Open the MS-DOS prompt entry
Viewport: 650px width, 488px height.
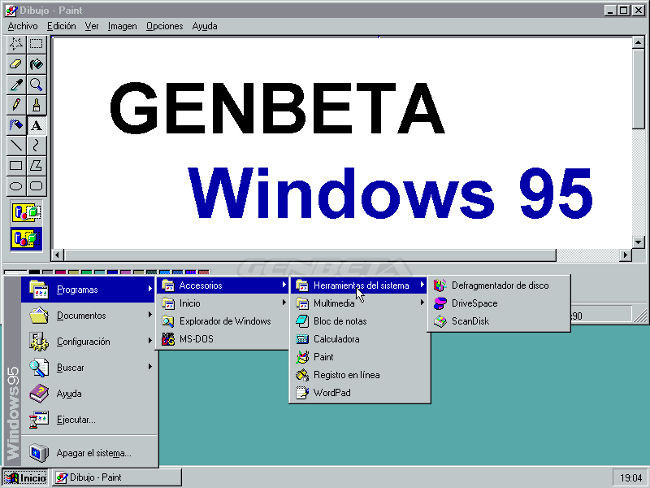pos(222,339)
